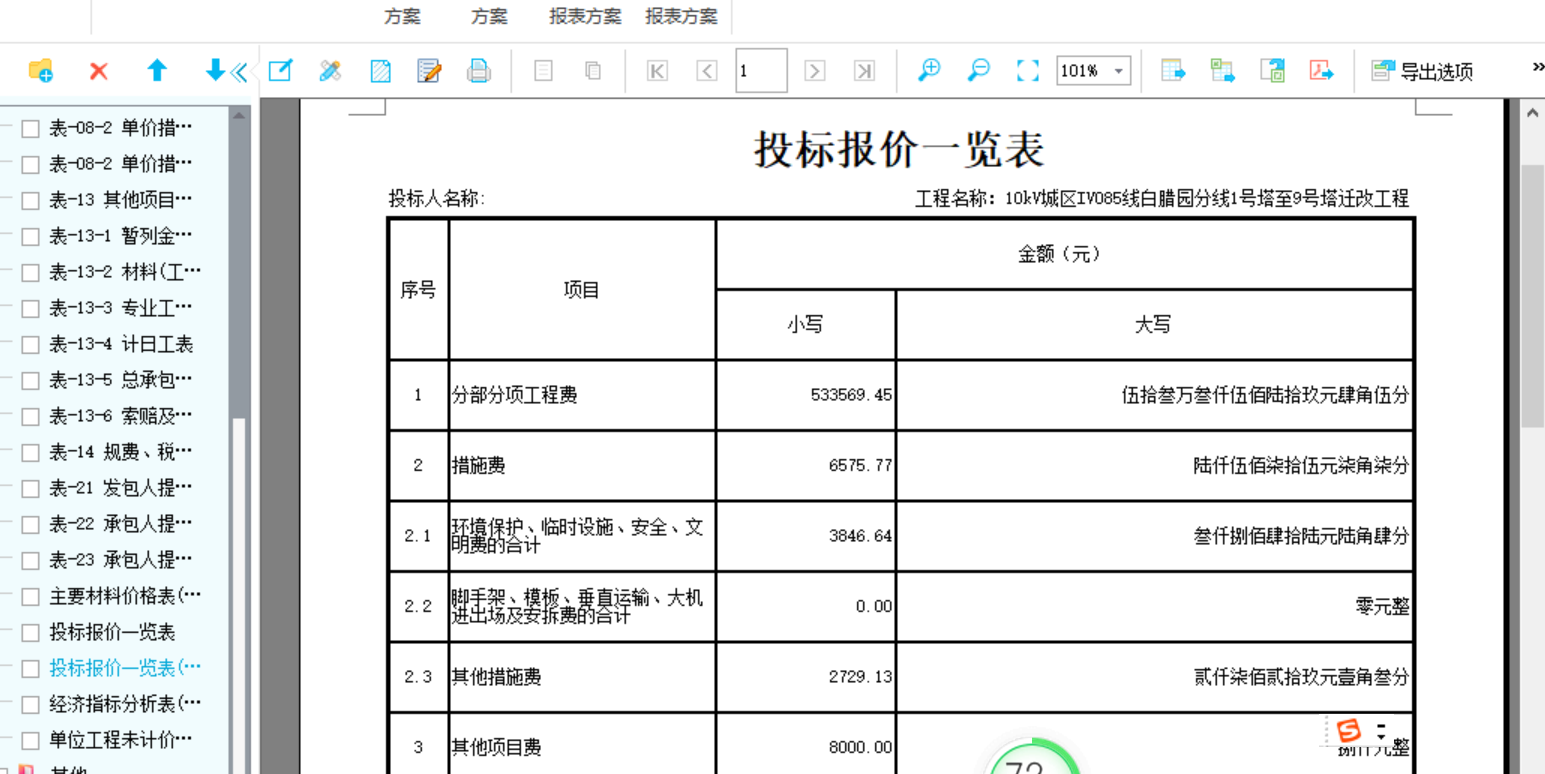Image resolution: width=1545 pixels, height=774 pixels.
Task: Check the 表-13-5 总承包 checkbox
Action: tap(30, 380)
